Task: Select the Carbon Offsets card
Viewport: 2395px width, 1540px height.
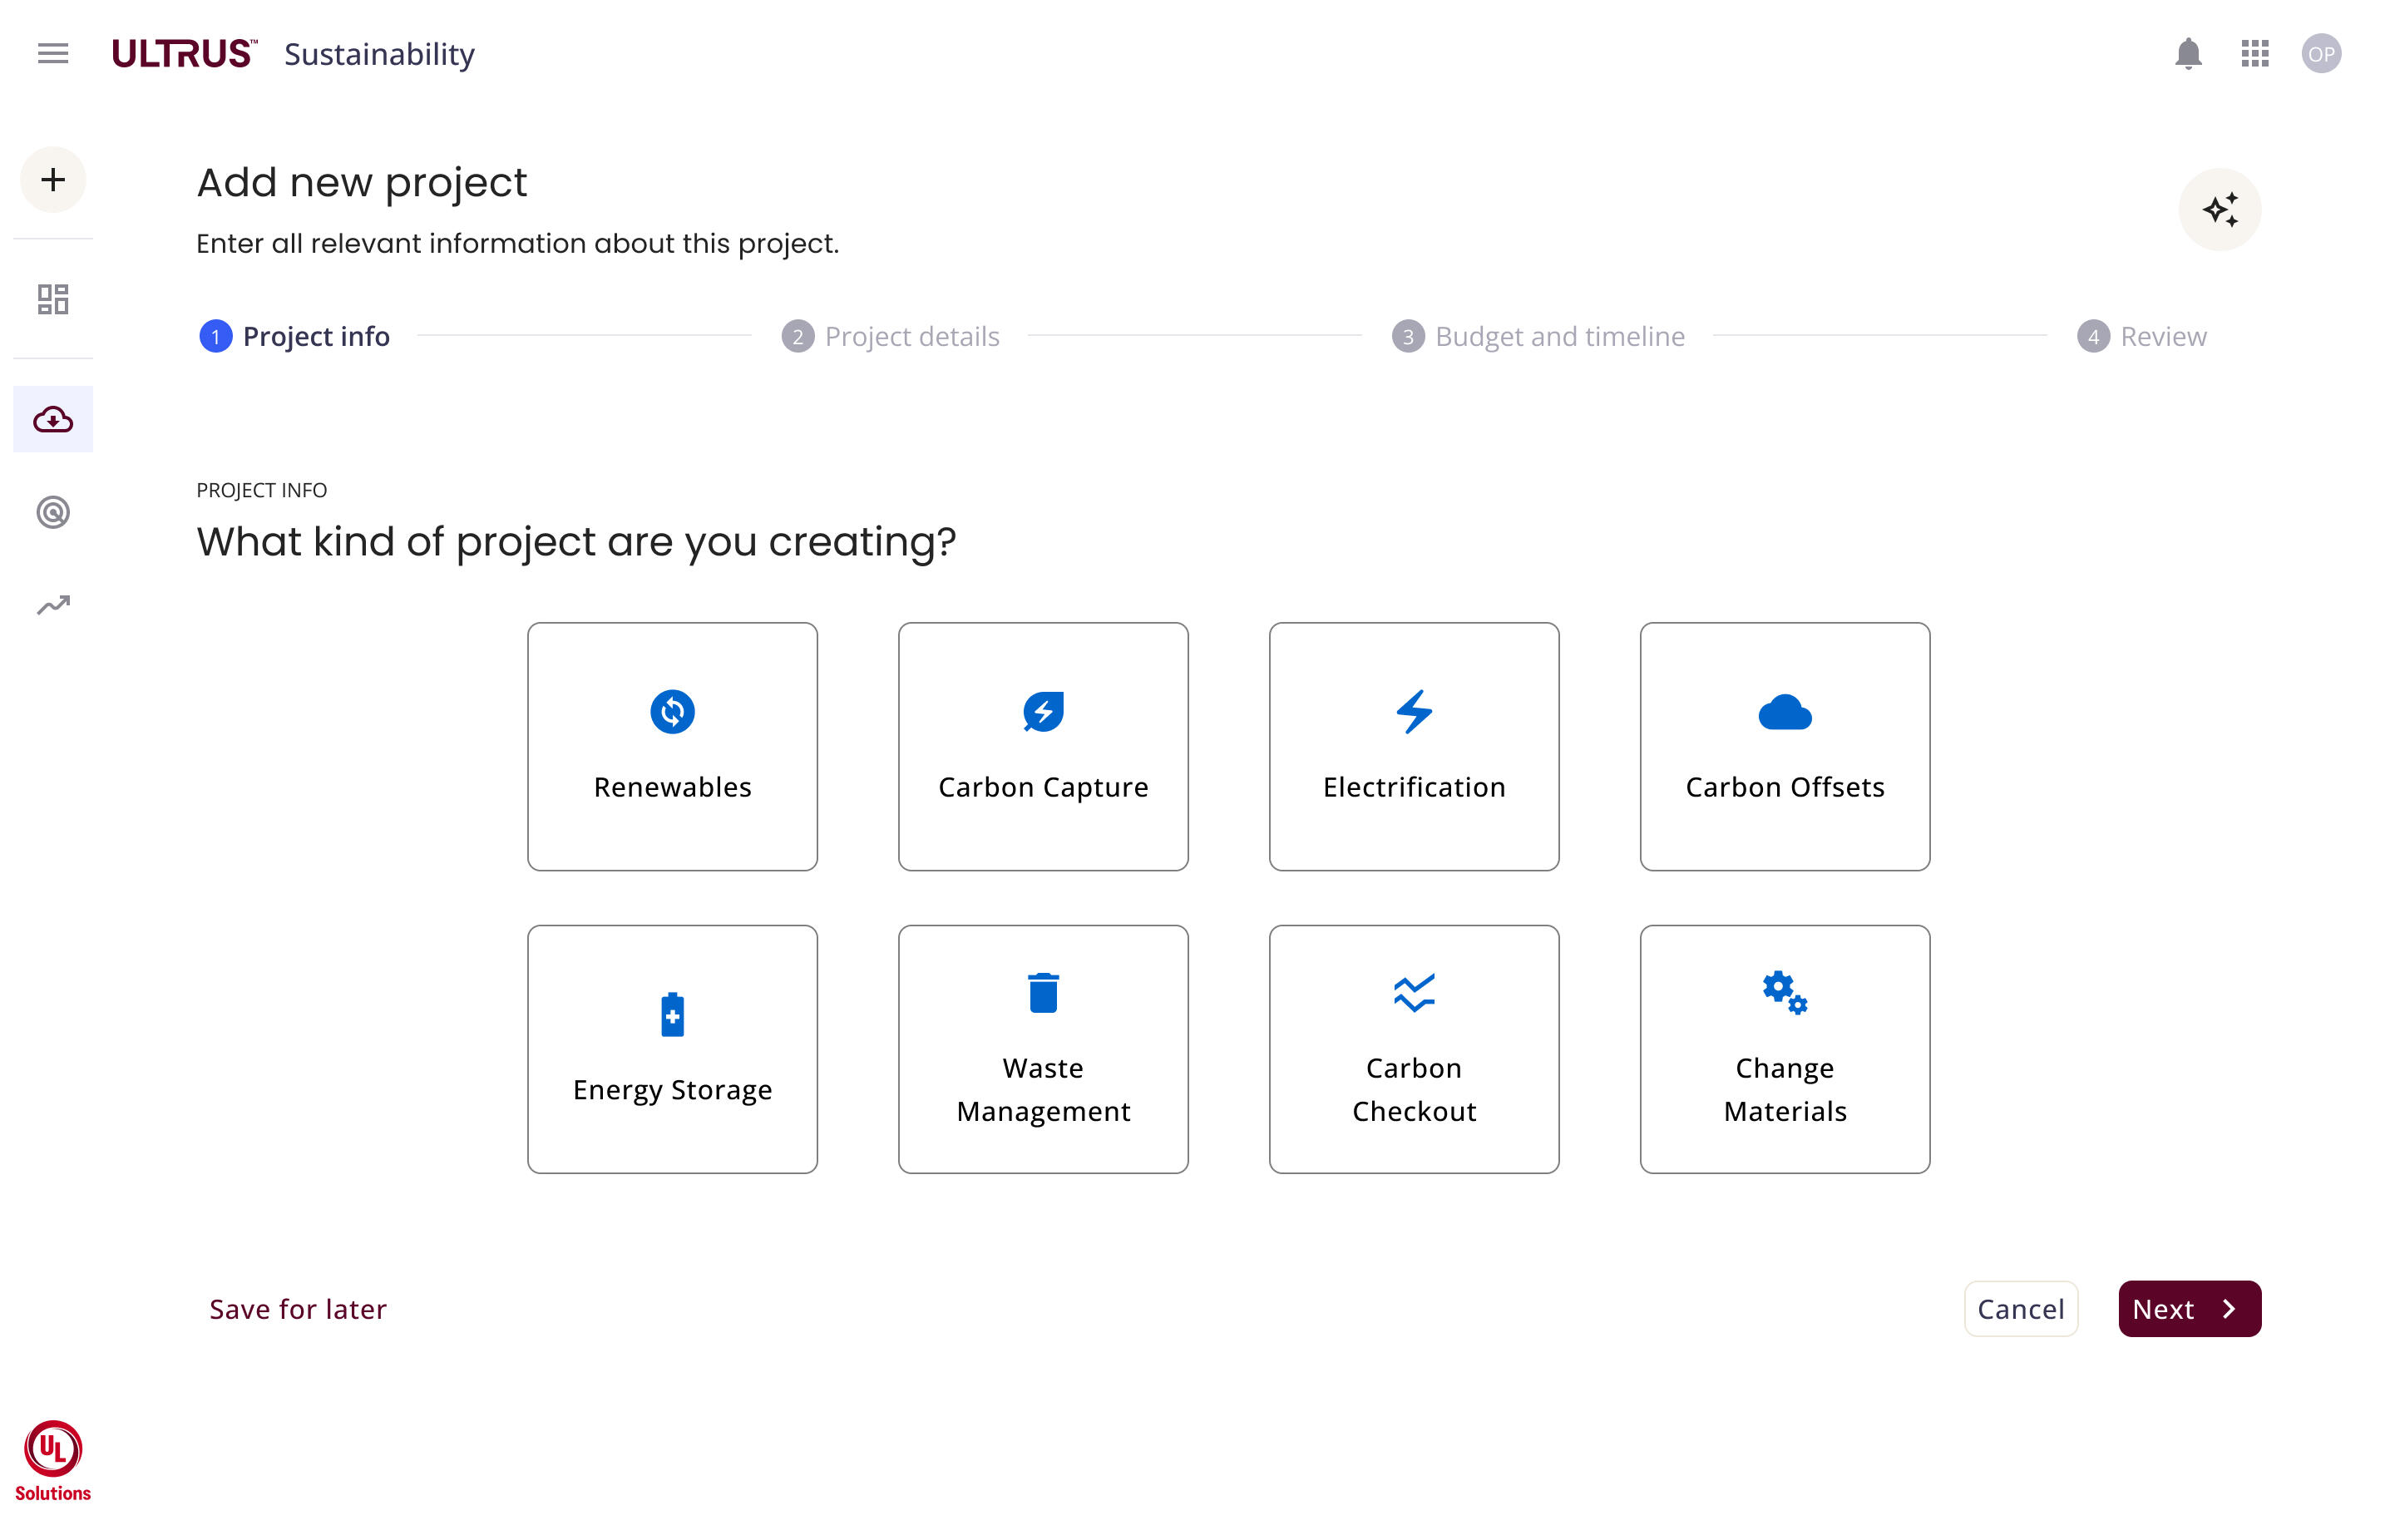Action: coord(1784,746)
